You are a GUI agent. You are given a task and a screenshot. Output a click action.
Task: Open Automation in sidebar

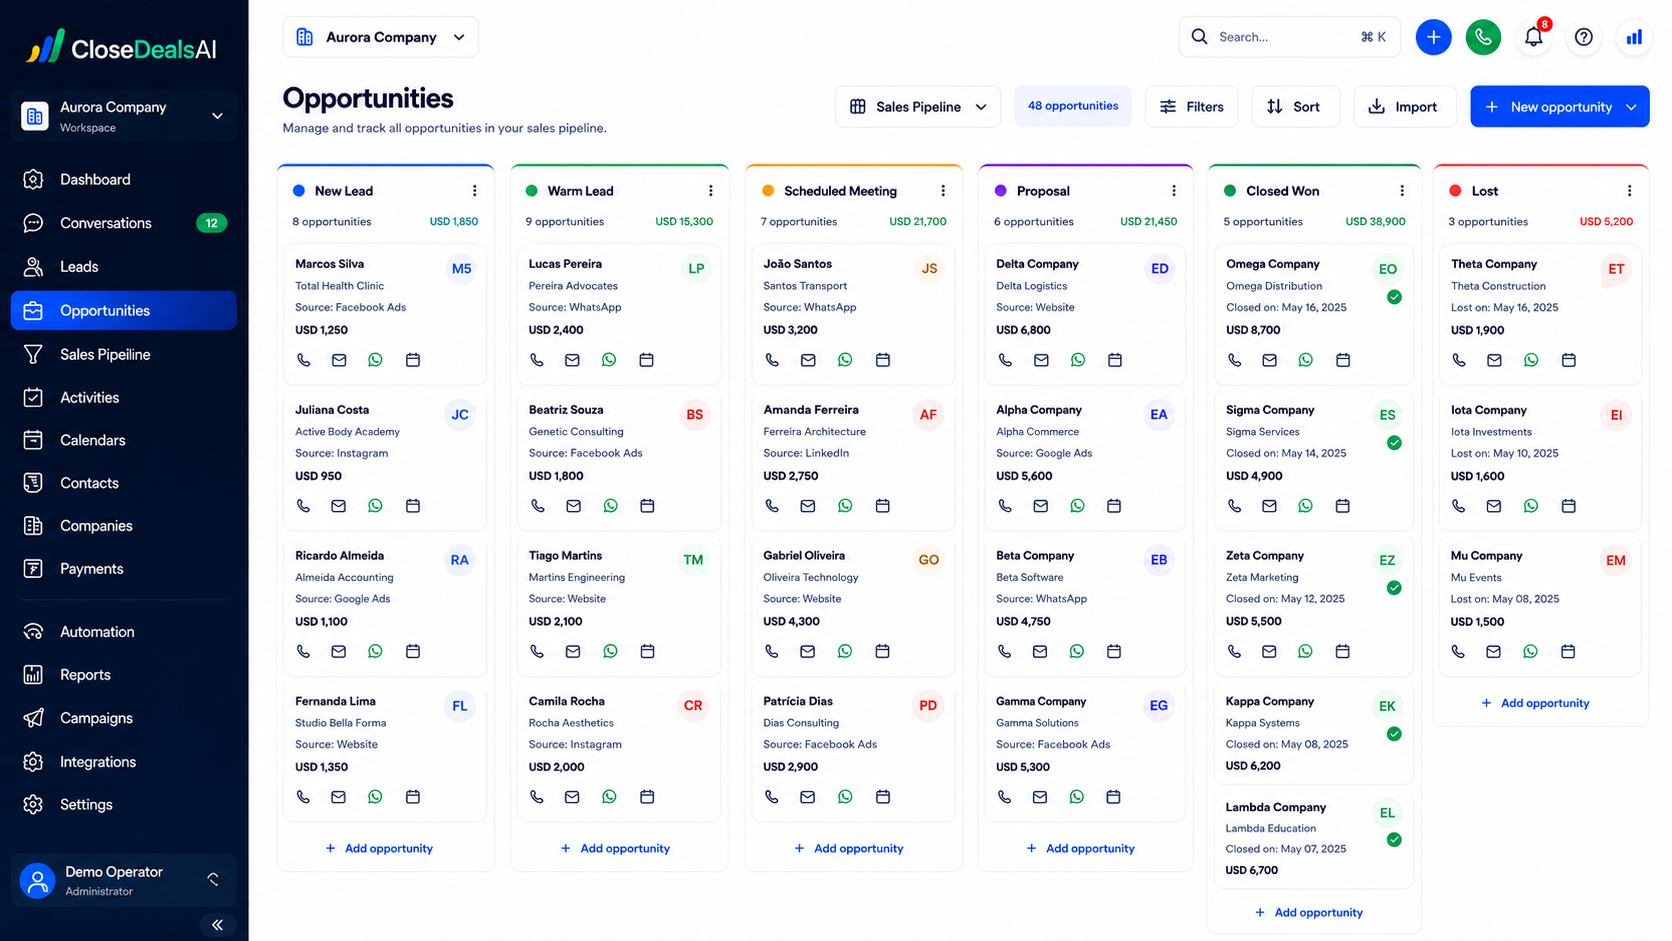tap(124, 632)
